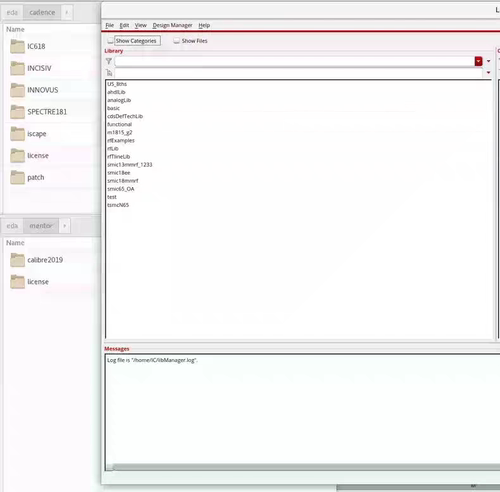Open the INNOVUS folder icon
500x492 pixels.
point(17,90)
